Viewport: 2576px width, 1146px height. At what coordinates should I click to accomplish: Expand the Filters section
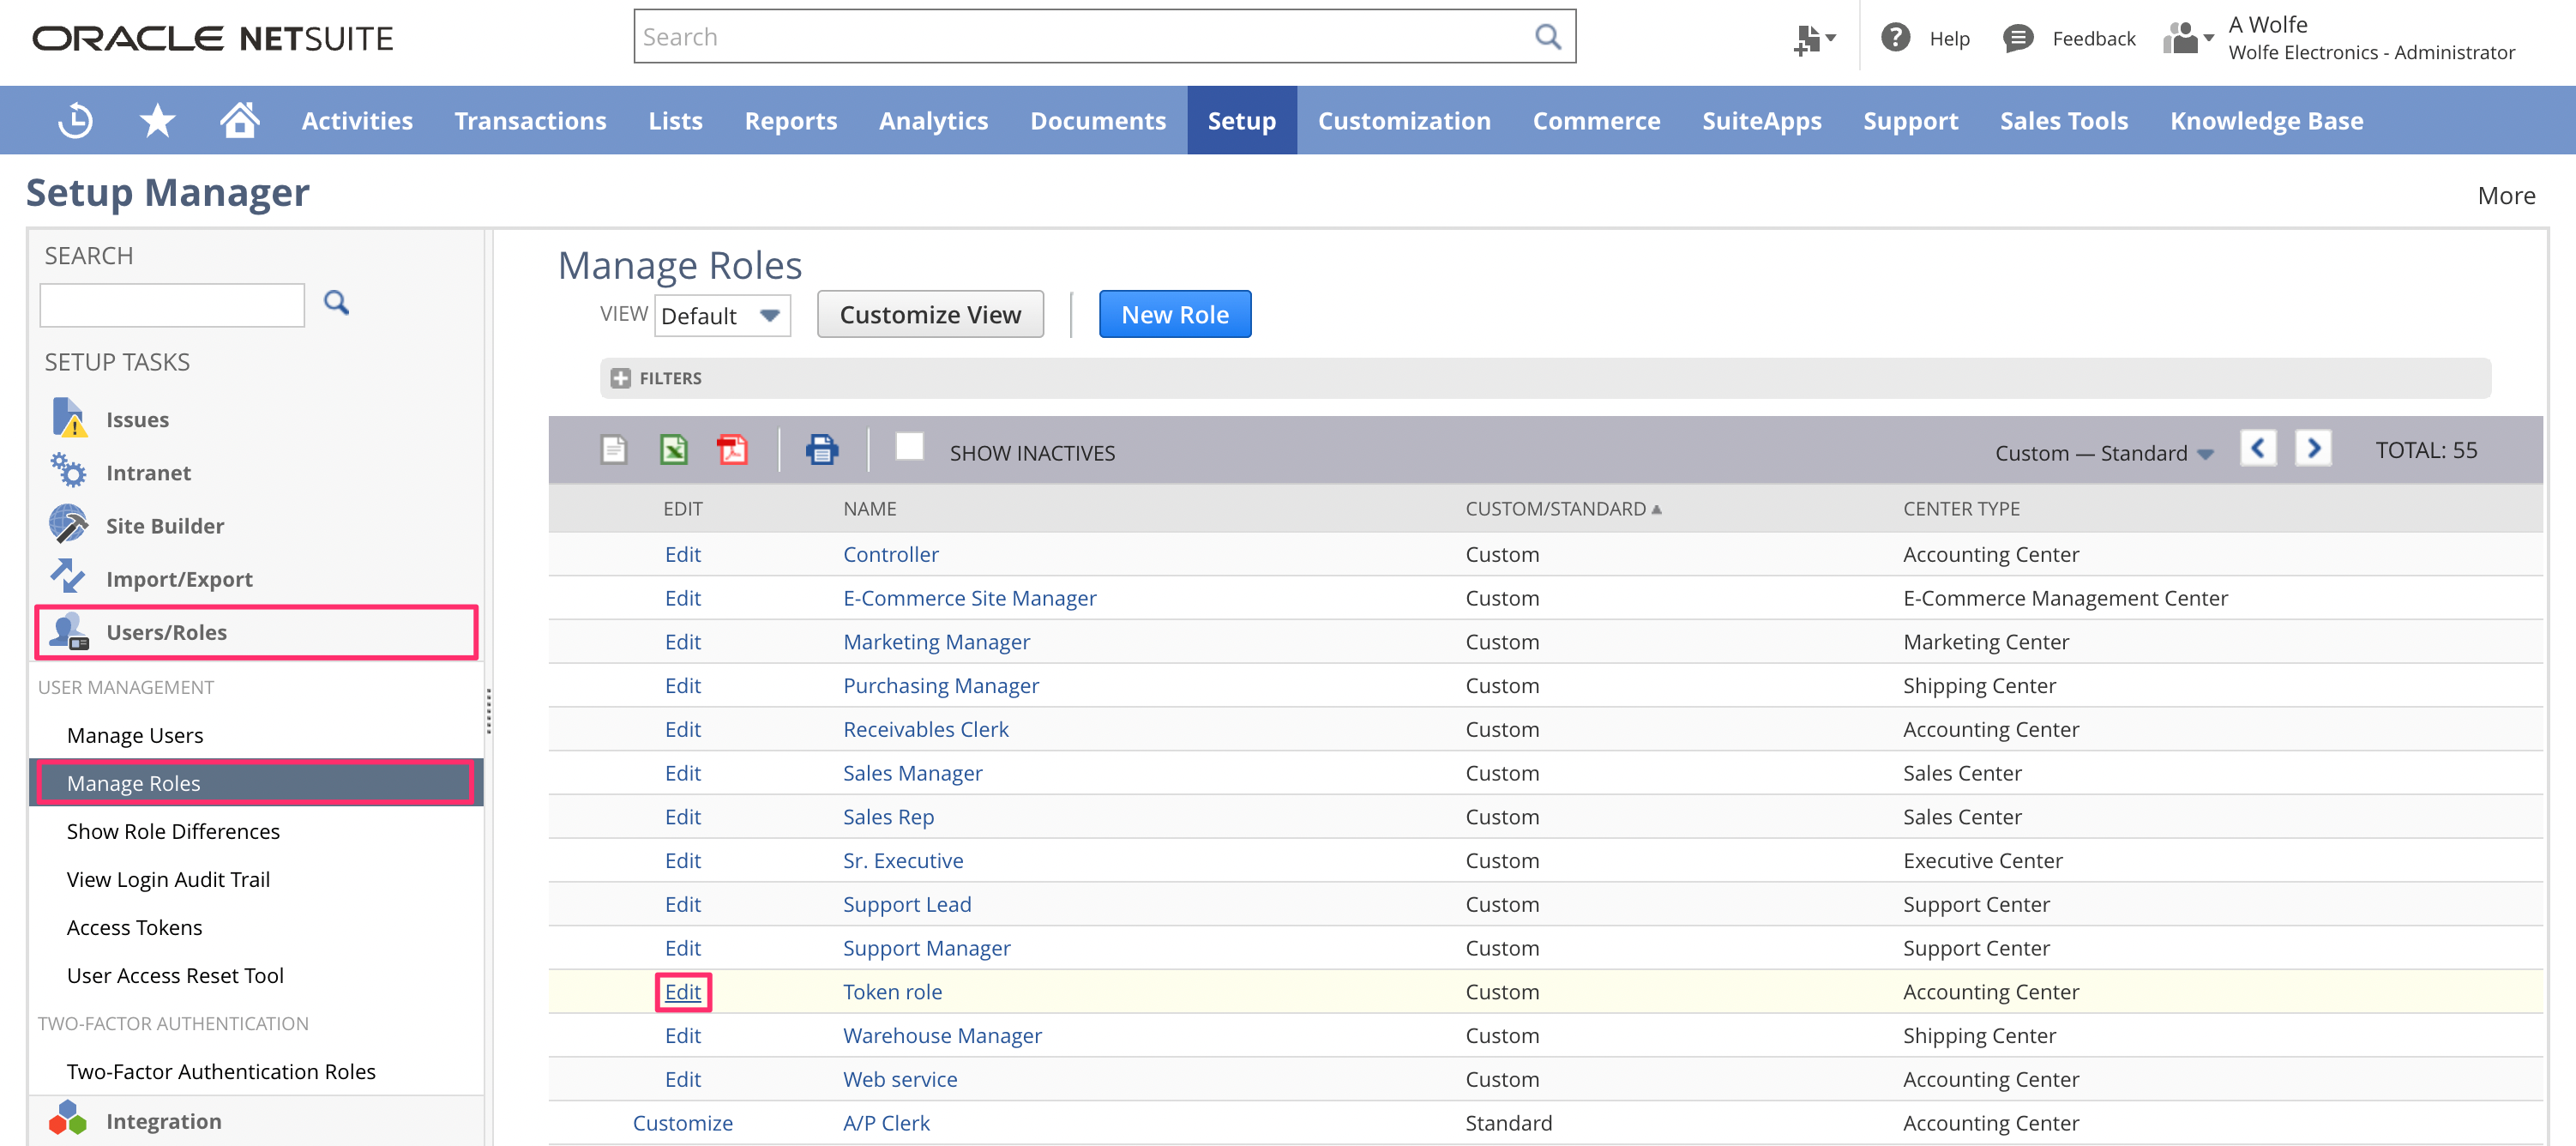[621, 378]
